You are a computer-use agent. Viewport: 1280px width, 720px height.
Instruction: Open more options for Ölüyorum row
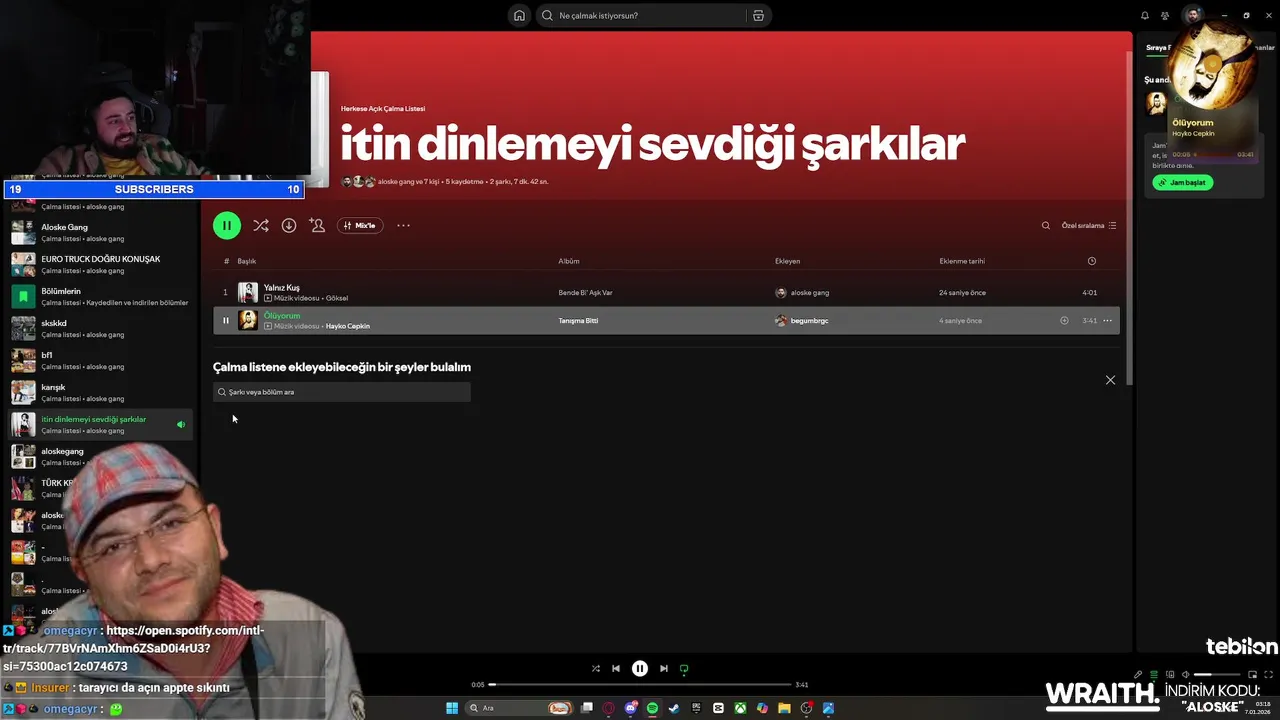pos(1107,321)
